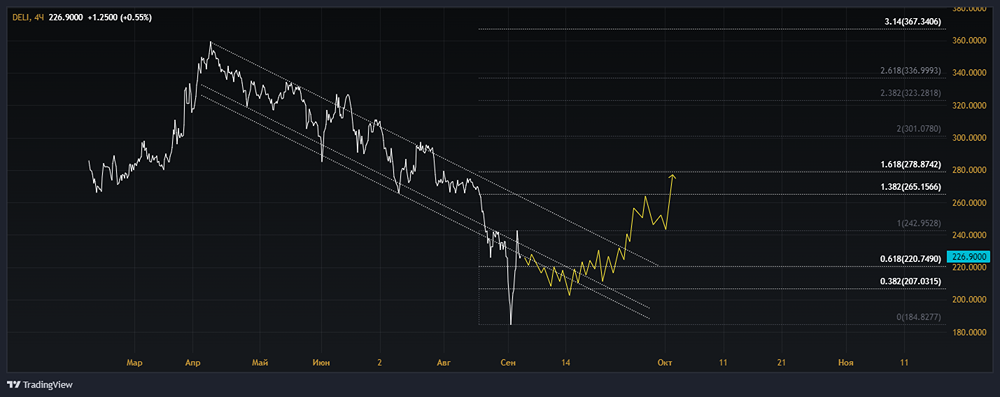Click the Апр date label on time axis
This screenshot has height=397, width=1000.
click(193, 363)
